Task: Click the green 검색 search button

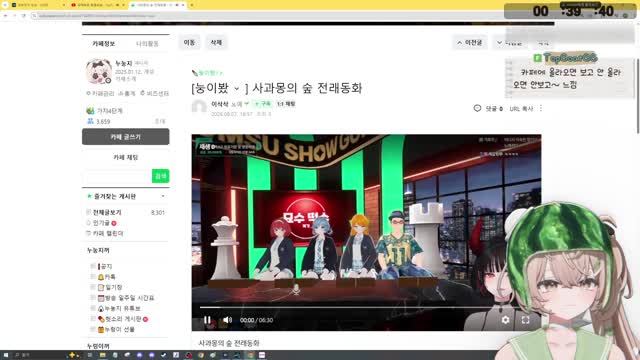Action: (160, 176)
